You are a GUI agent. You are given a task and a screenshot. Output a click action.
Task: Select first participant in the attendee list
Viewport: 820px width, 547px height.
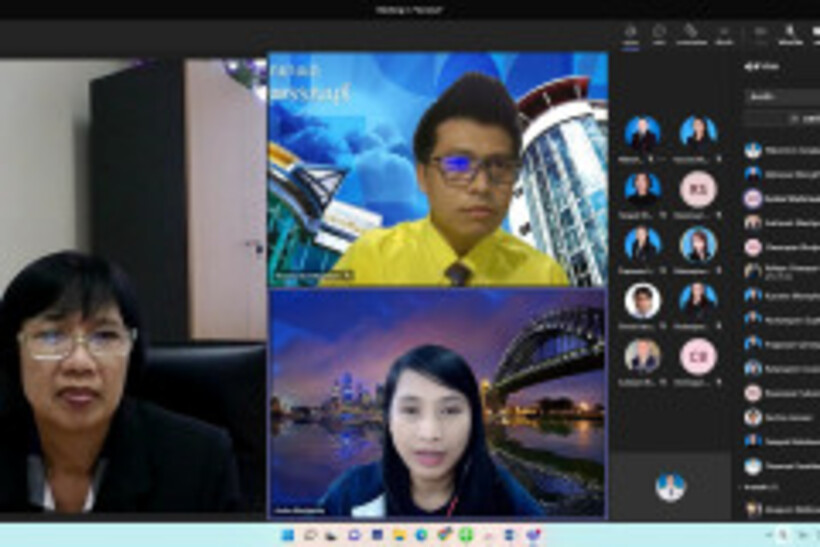point(782,150)
